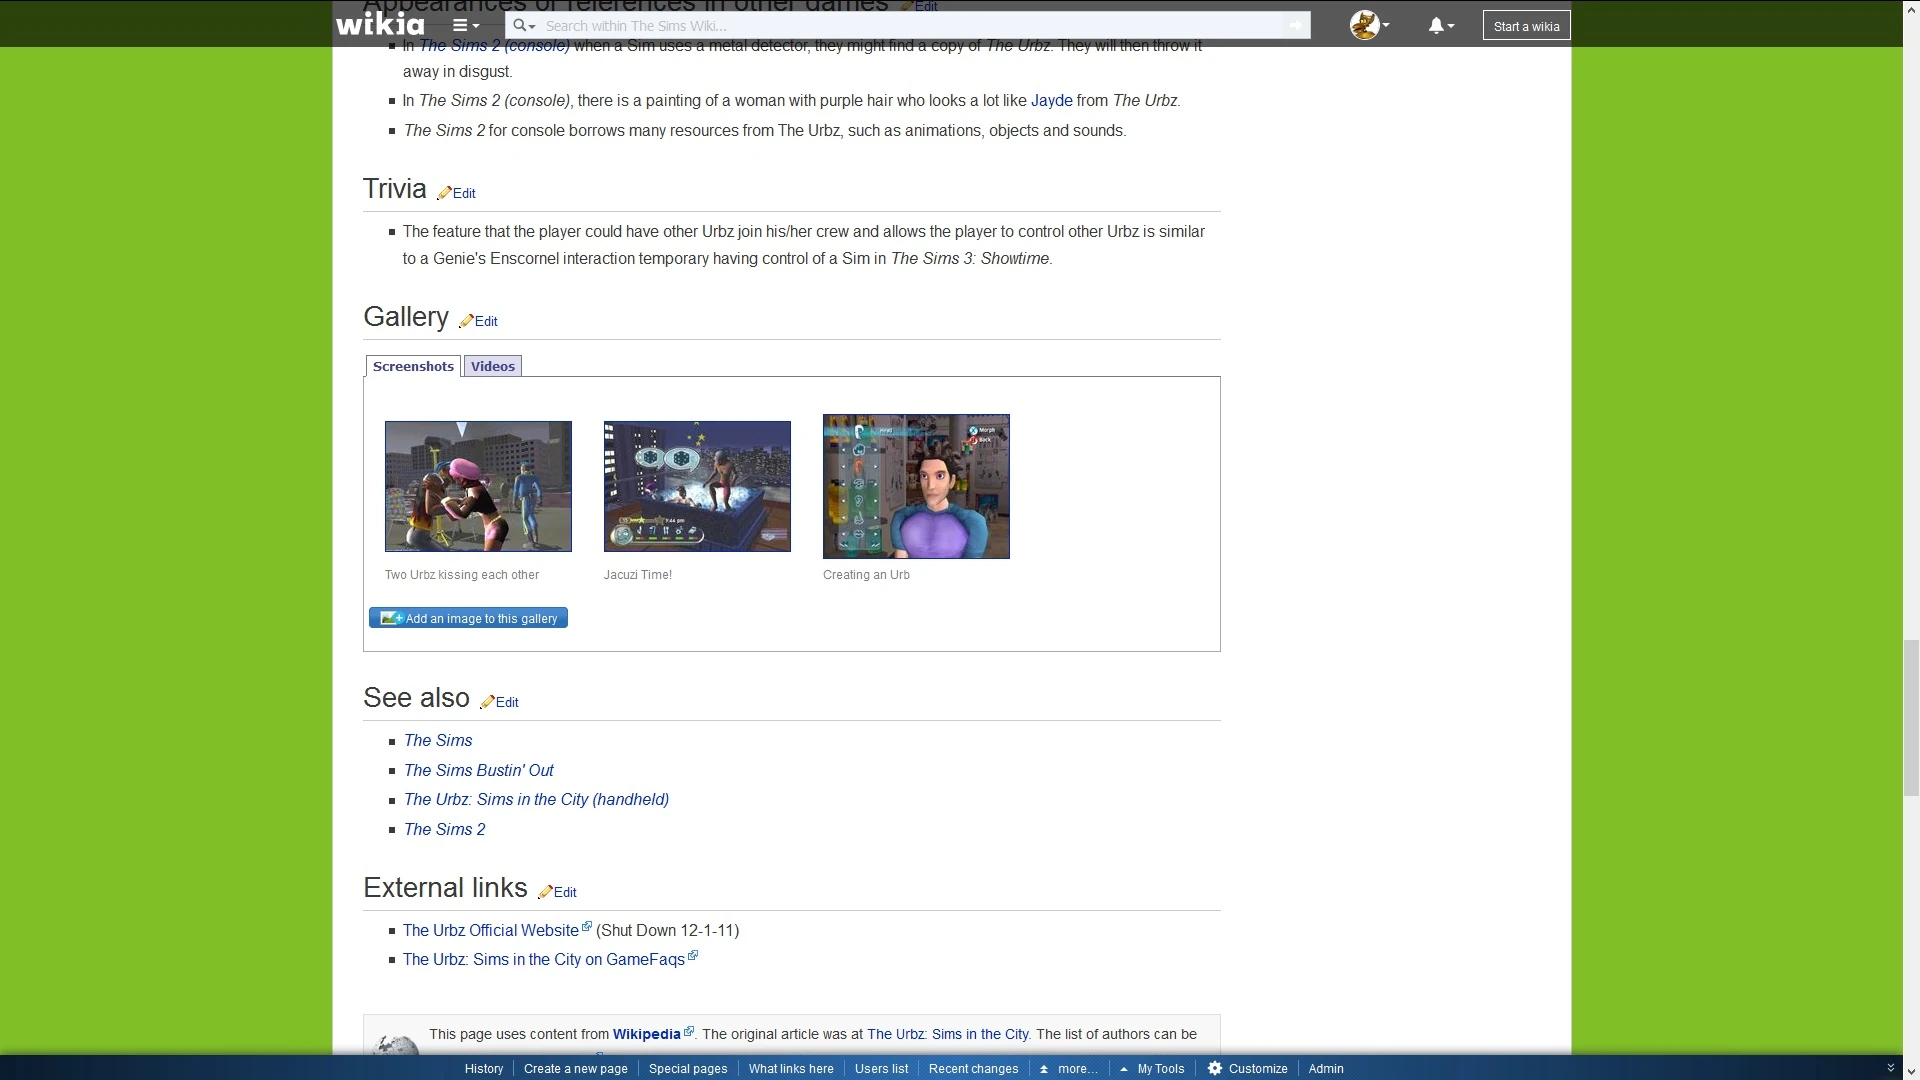Click Add an image to this gallery
Image resolution: width=1920 pixels, height=1080 pixels.
[468, 618]
